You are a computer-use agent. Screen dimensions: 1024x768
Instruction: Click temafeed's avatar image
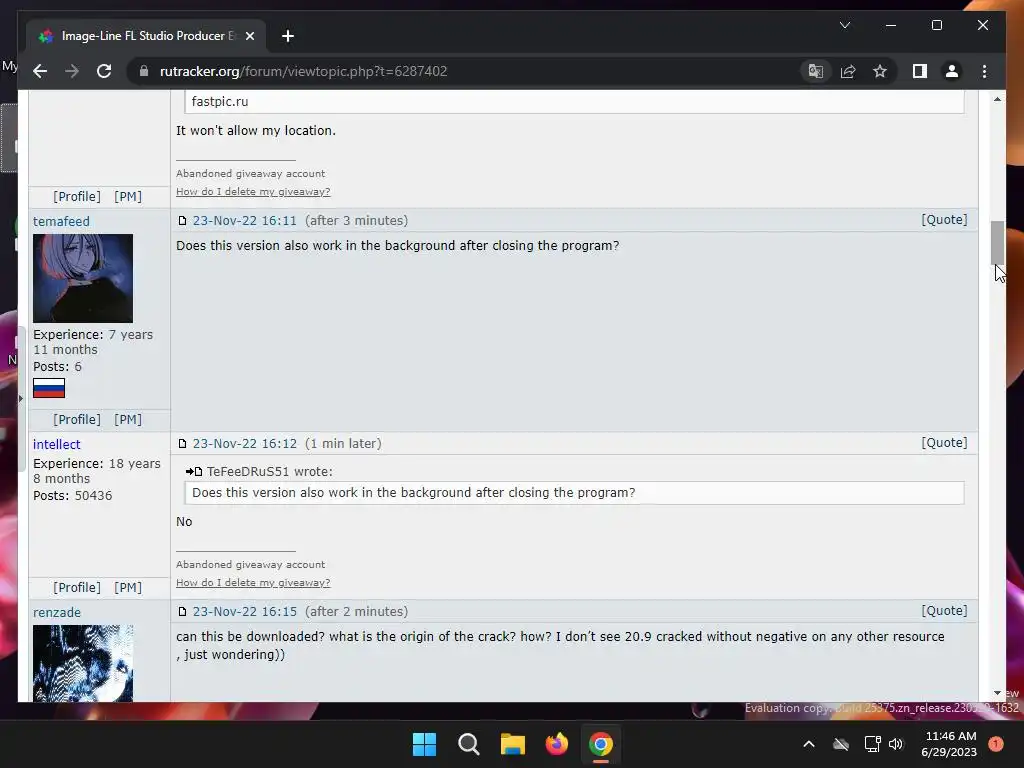83,278
